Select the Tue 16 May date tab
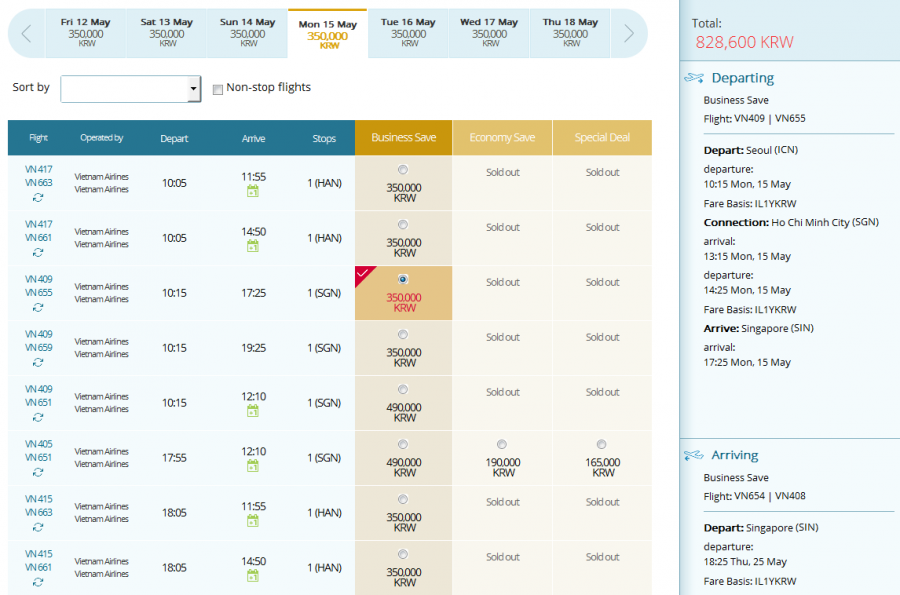 tap(408, 33)
